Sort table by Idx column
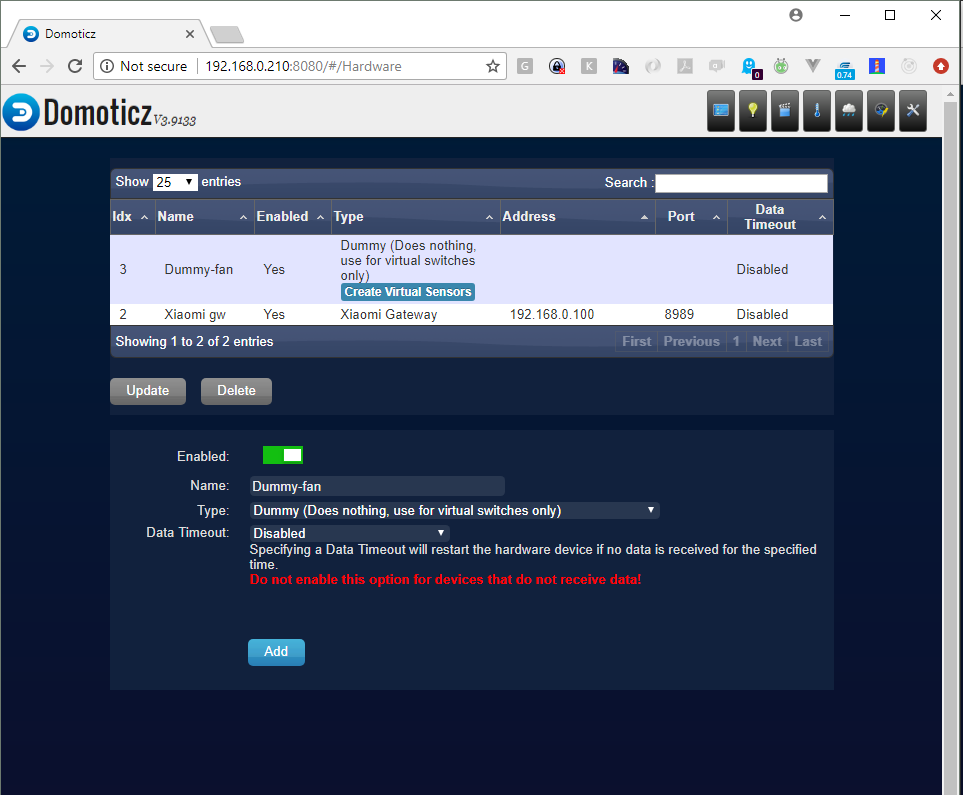The height and width of the screenshot is (795, 963). click(132, 217)
